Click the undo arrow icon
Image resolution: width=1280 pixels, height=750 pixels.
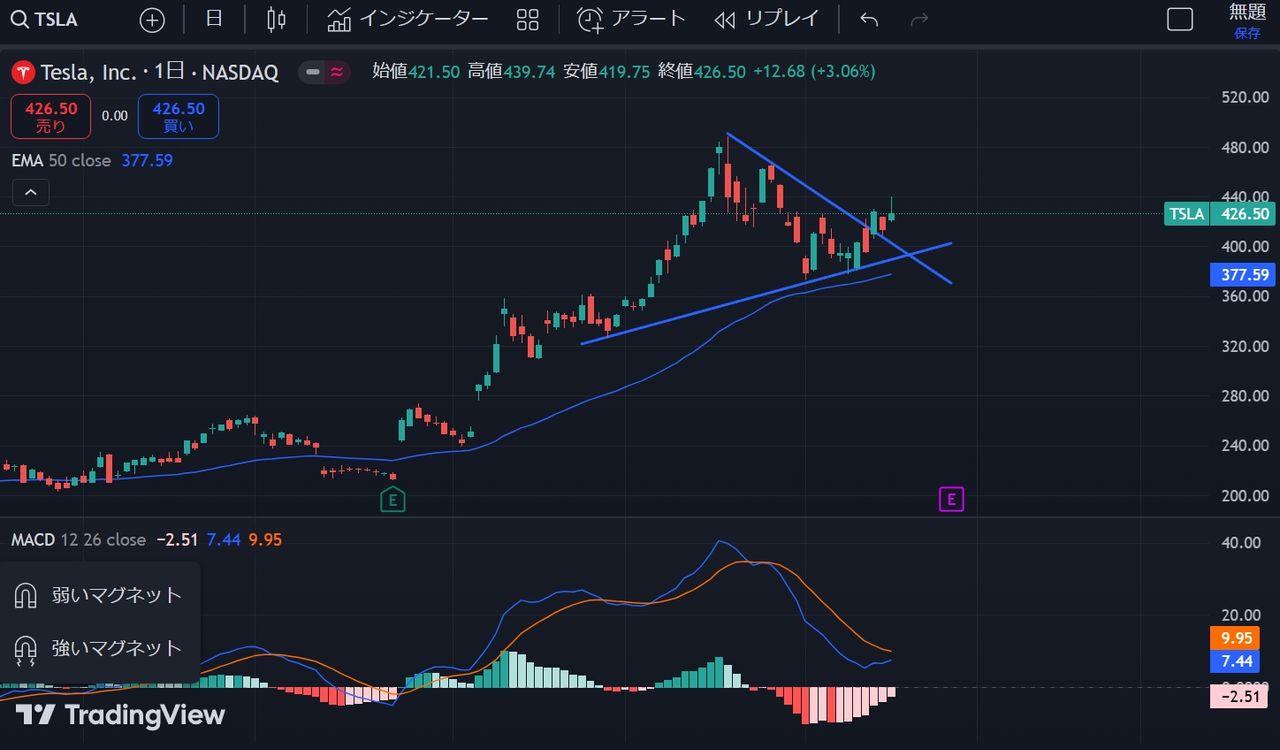[x=869, y=19]
